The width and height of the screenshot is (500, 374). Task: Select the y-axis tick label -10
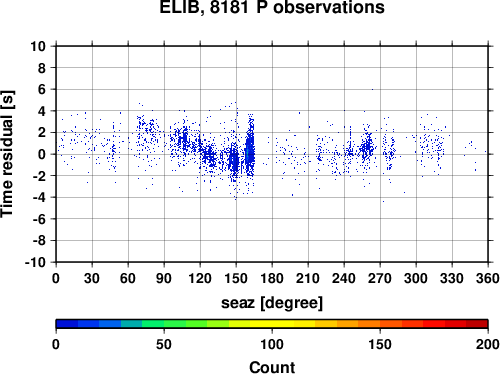pyautogui.click(x=35, y=262)
